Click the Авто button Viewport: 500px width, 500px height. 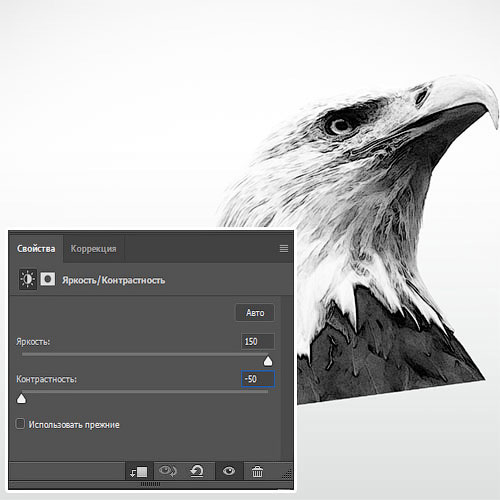click(x=255, y=313)
